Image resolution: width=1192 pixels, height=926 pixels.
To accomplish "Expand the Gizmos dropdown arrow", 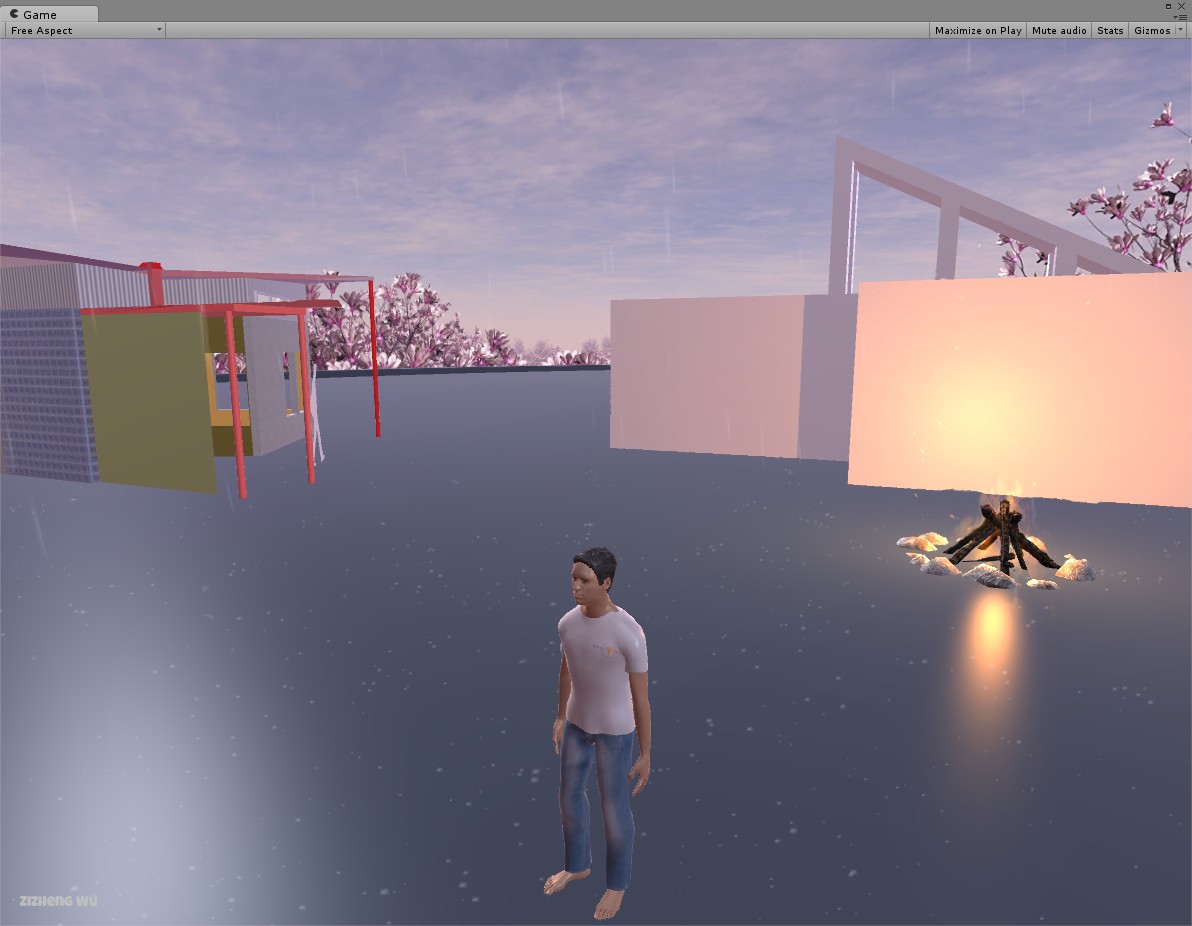I will pos(1181,30).
